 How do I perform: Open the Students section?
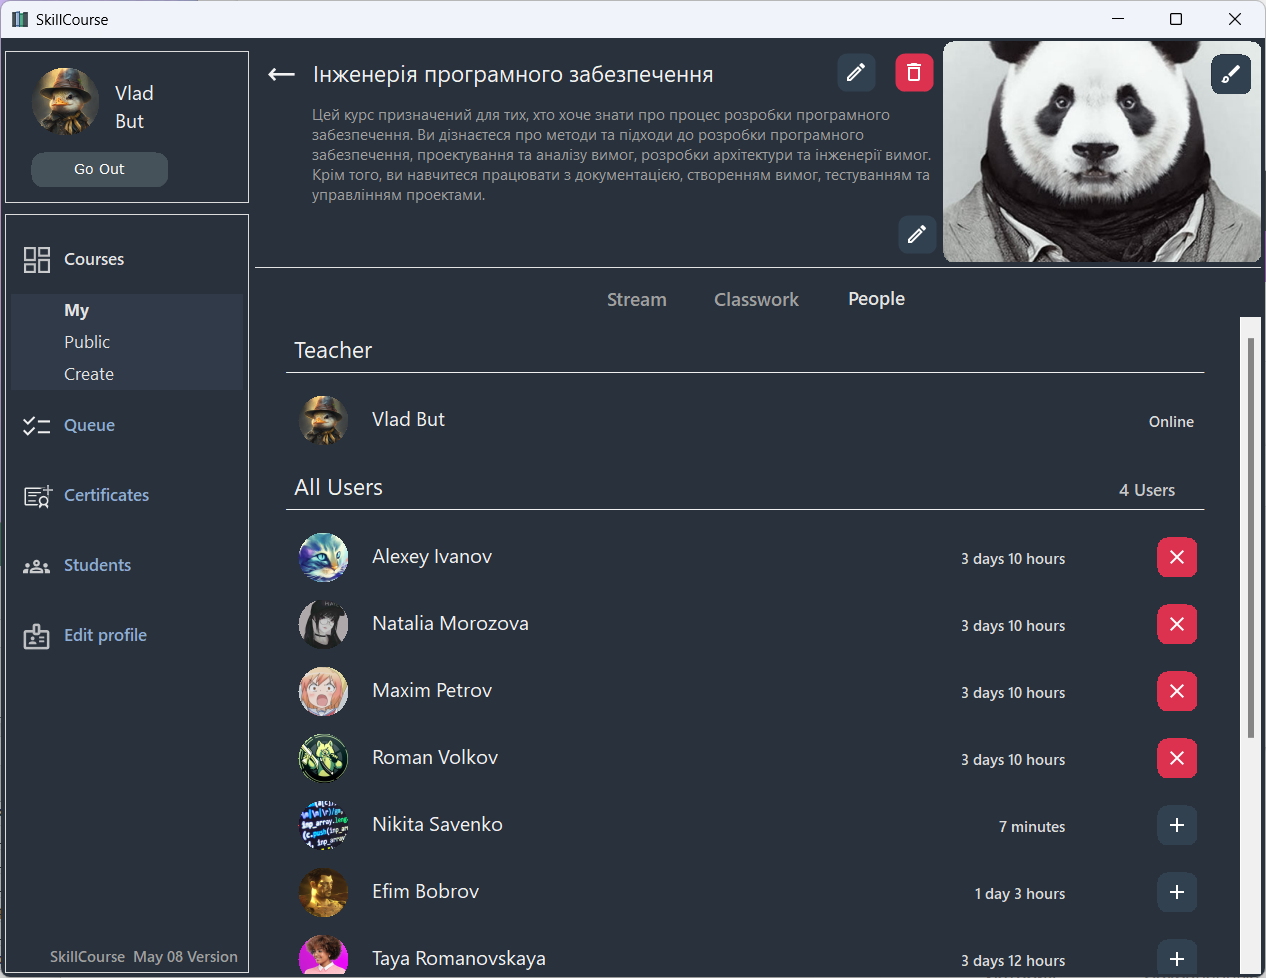pos(98,565)
